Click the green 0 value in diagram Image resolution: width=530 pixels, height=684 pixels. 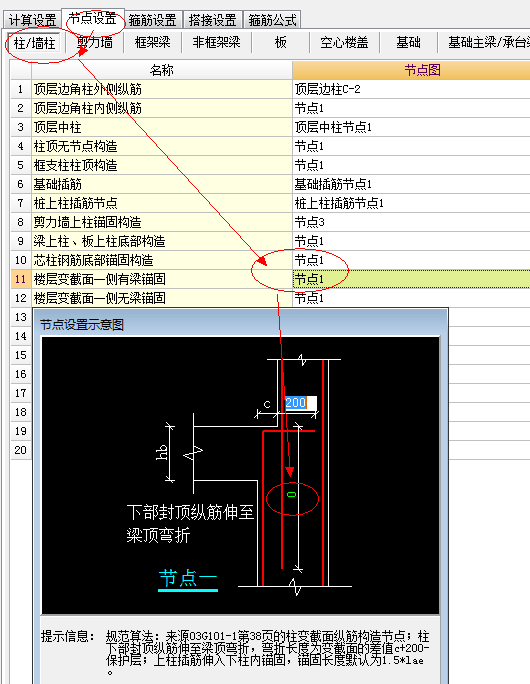pos(291,494)
